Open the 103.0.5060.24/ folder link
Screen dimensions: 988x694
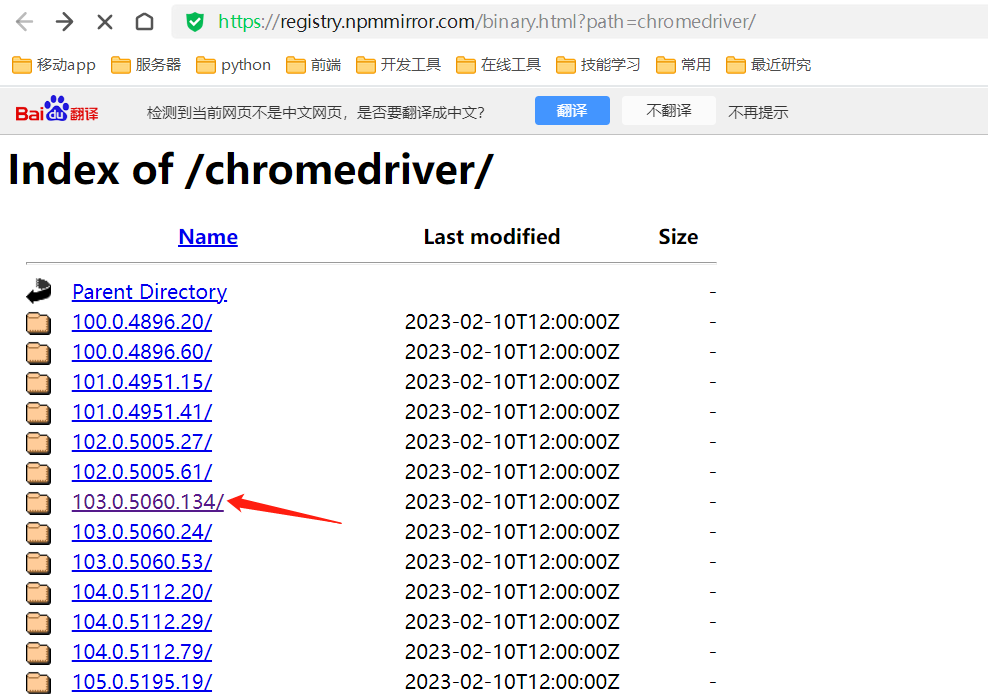pos(142,532)
